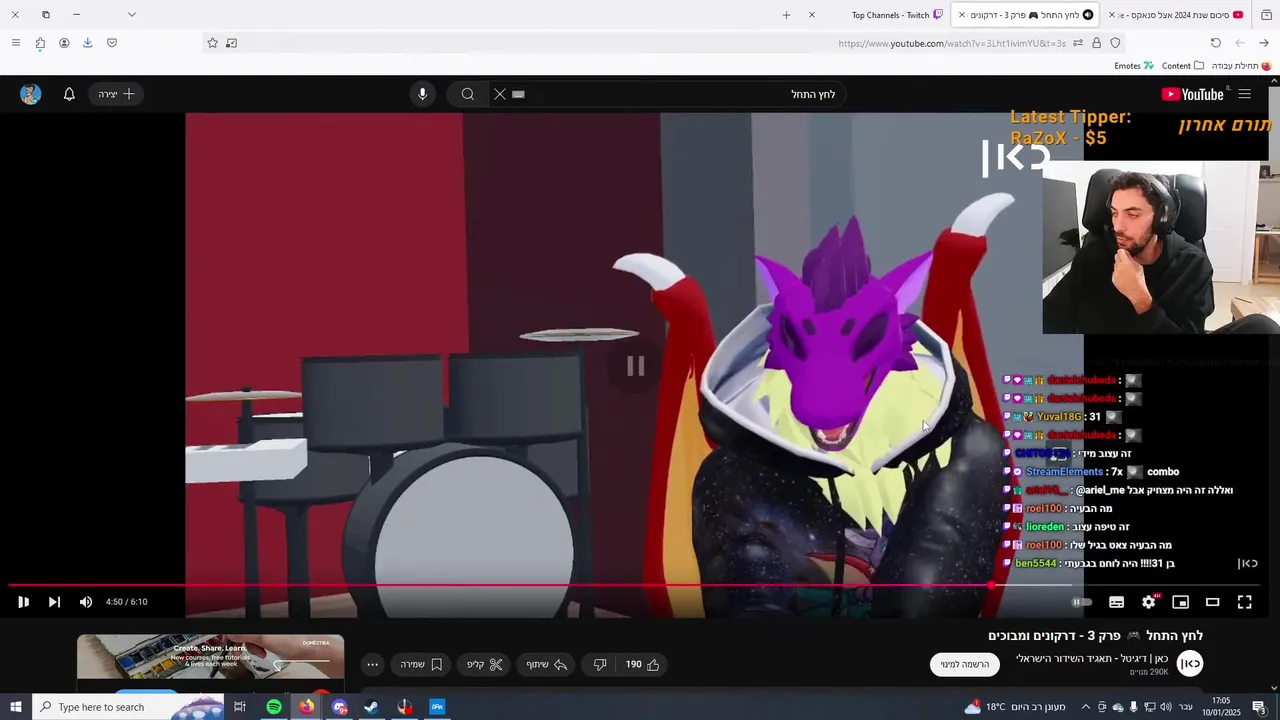This screenshot has height=720, width=1280.
Task: Open the Windows notification center
Action: [1259, 707]
